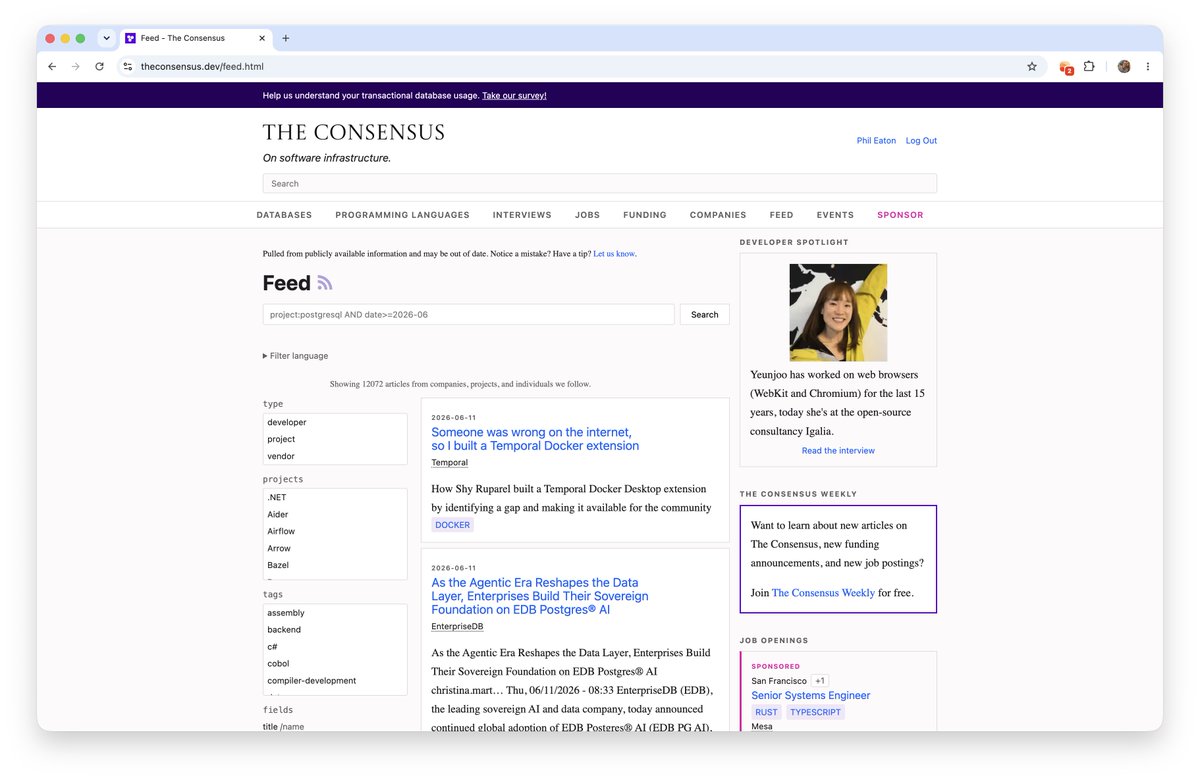This screenshot has width=1200, height=780.
Task: Open the Temporal Docker extension article
Action: click(535, 439)
